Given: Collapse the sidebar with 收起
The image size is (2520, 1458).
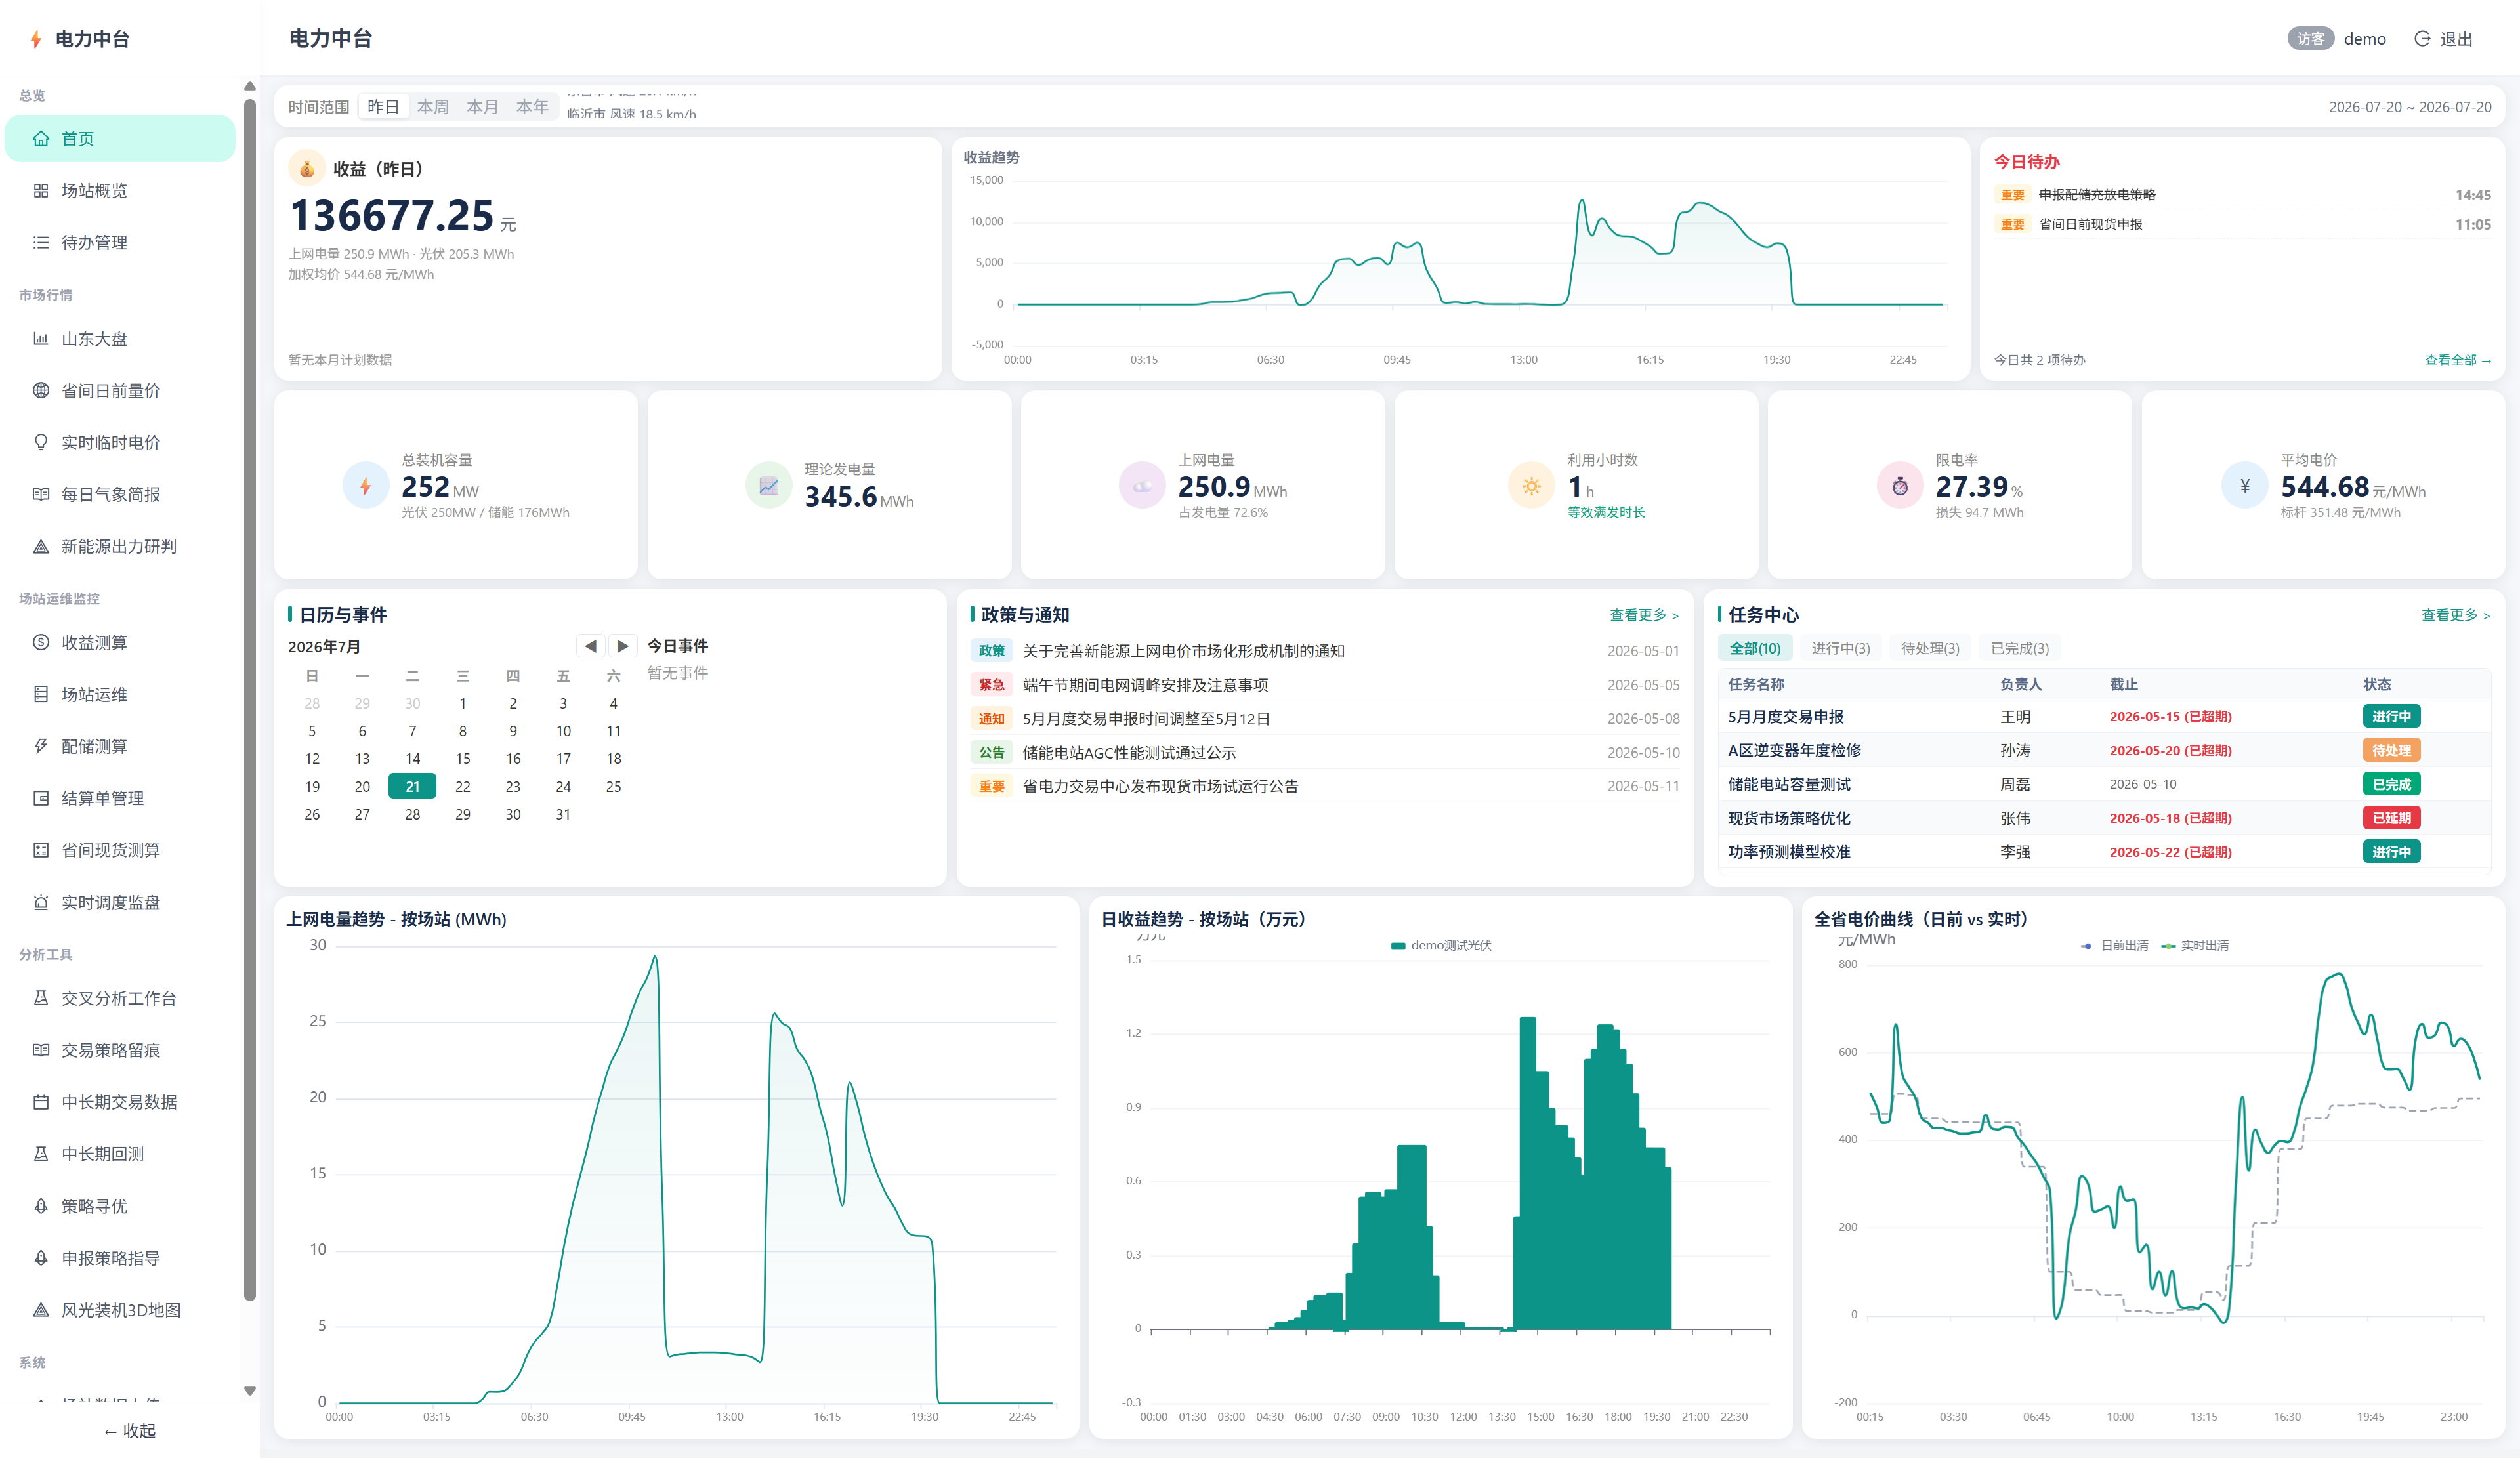Looking at the screenshot, I should pos(130,1431).
